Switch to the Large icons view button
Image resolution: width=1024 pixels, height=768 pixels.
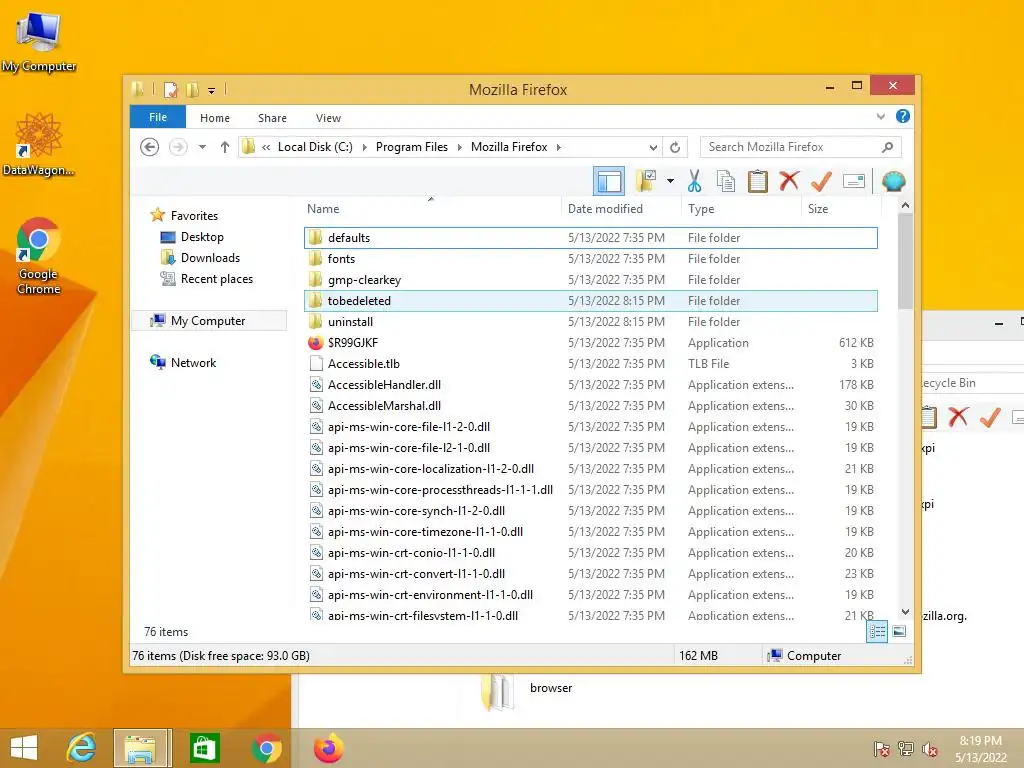tap(899, 632)
